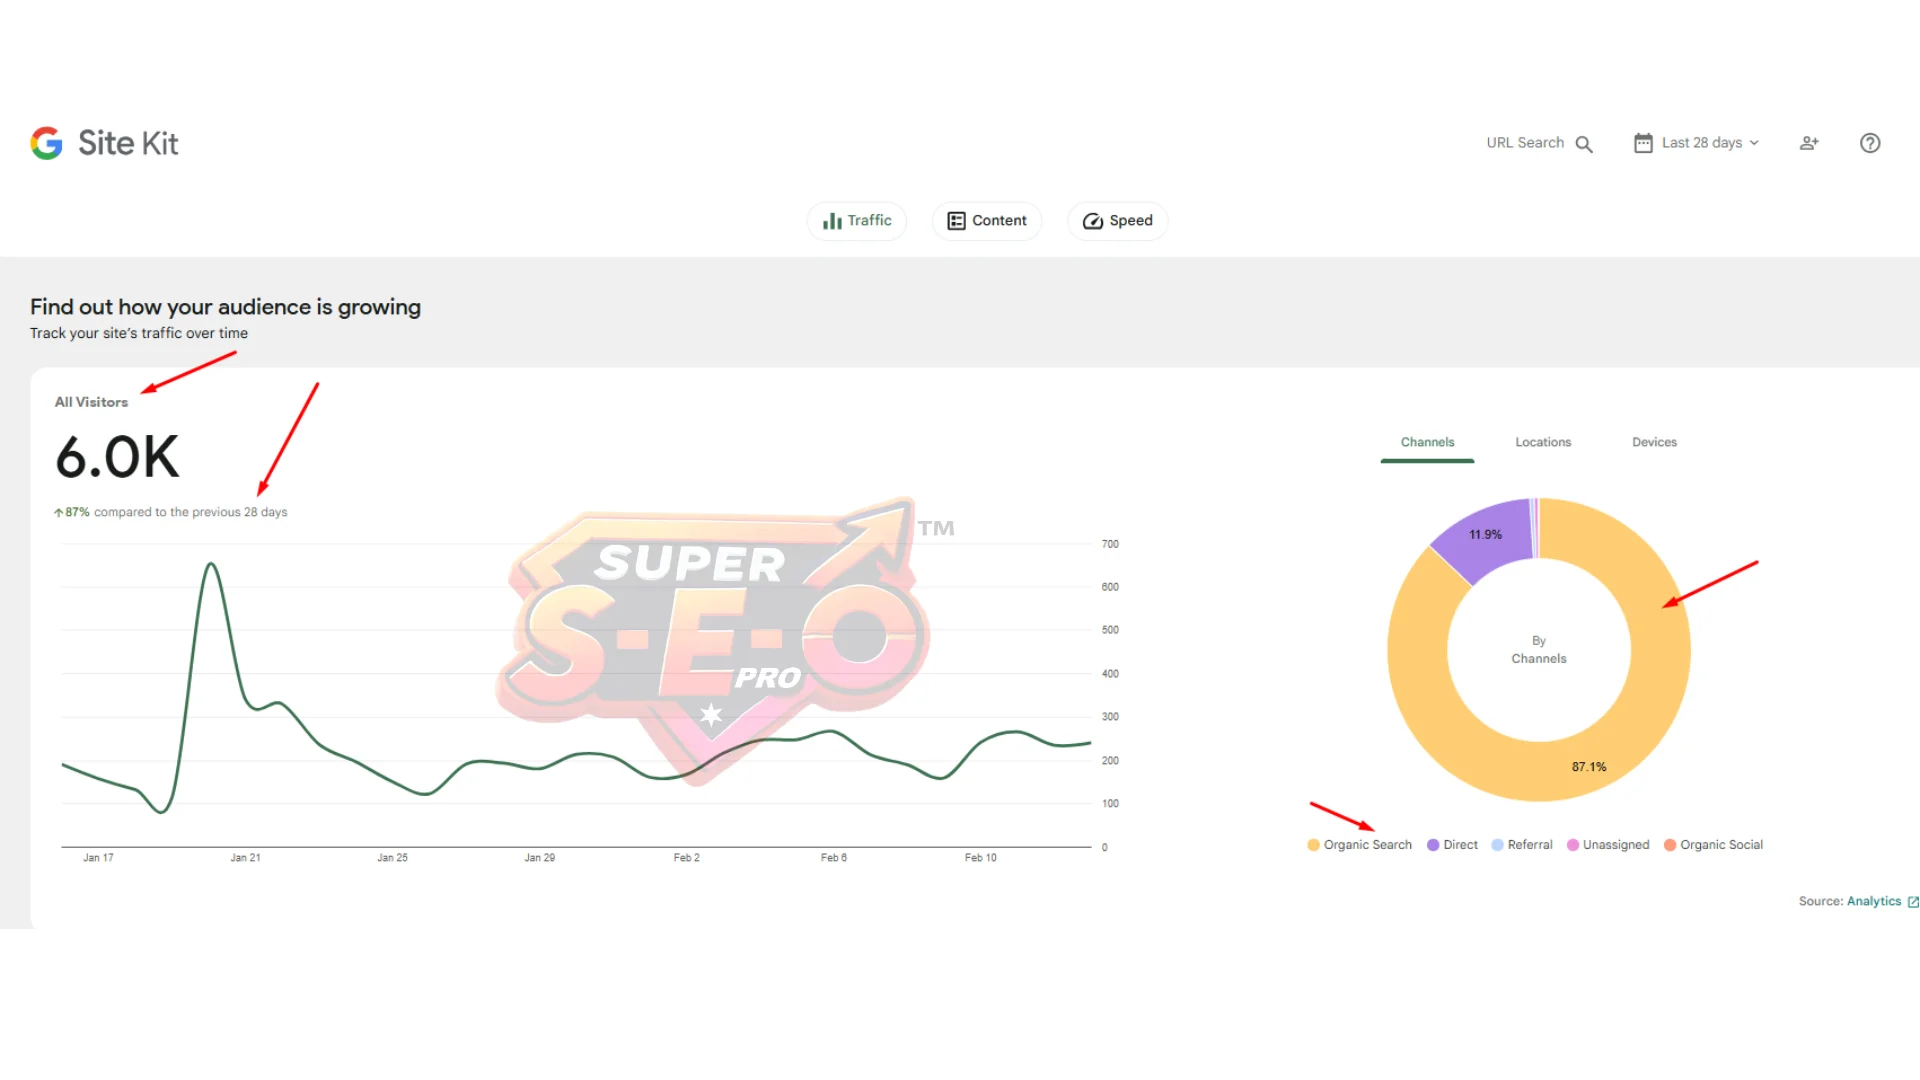1920x1080 pixels.
Task: Open the Analytics source link
Action: point(1873,901)
